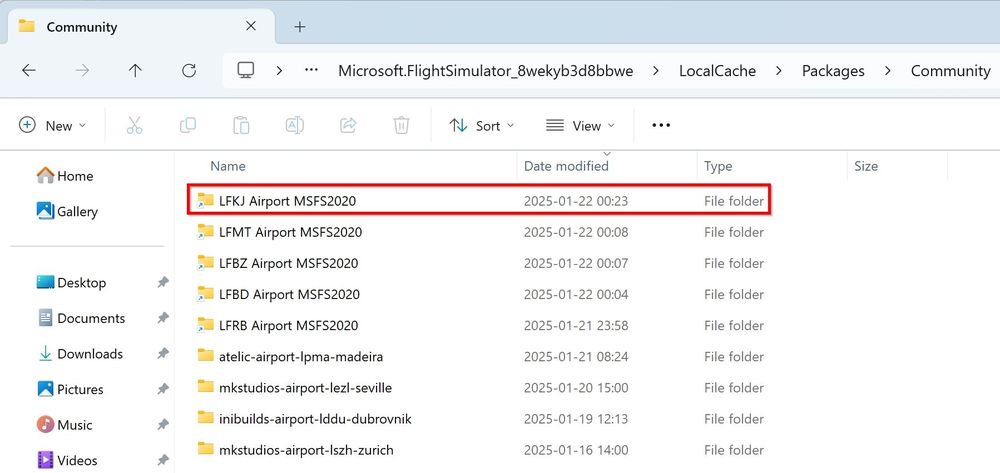
Task: Expand the Sort options dropdown
Action: 482,125
